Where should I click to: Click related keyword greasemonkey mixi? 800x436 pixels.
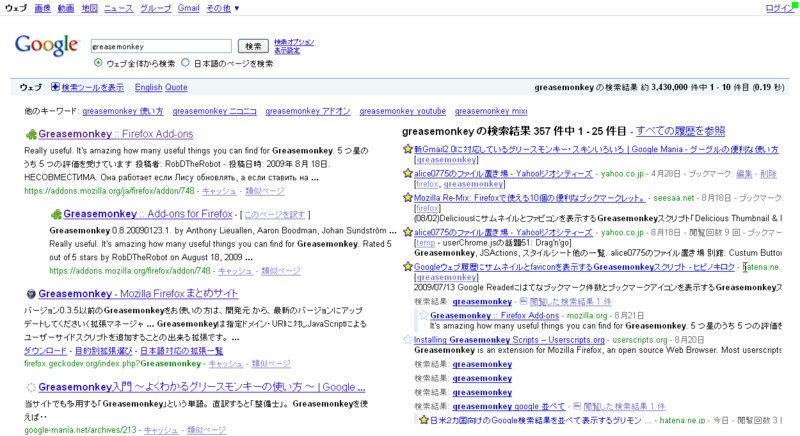click(x=491, y=111)
